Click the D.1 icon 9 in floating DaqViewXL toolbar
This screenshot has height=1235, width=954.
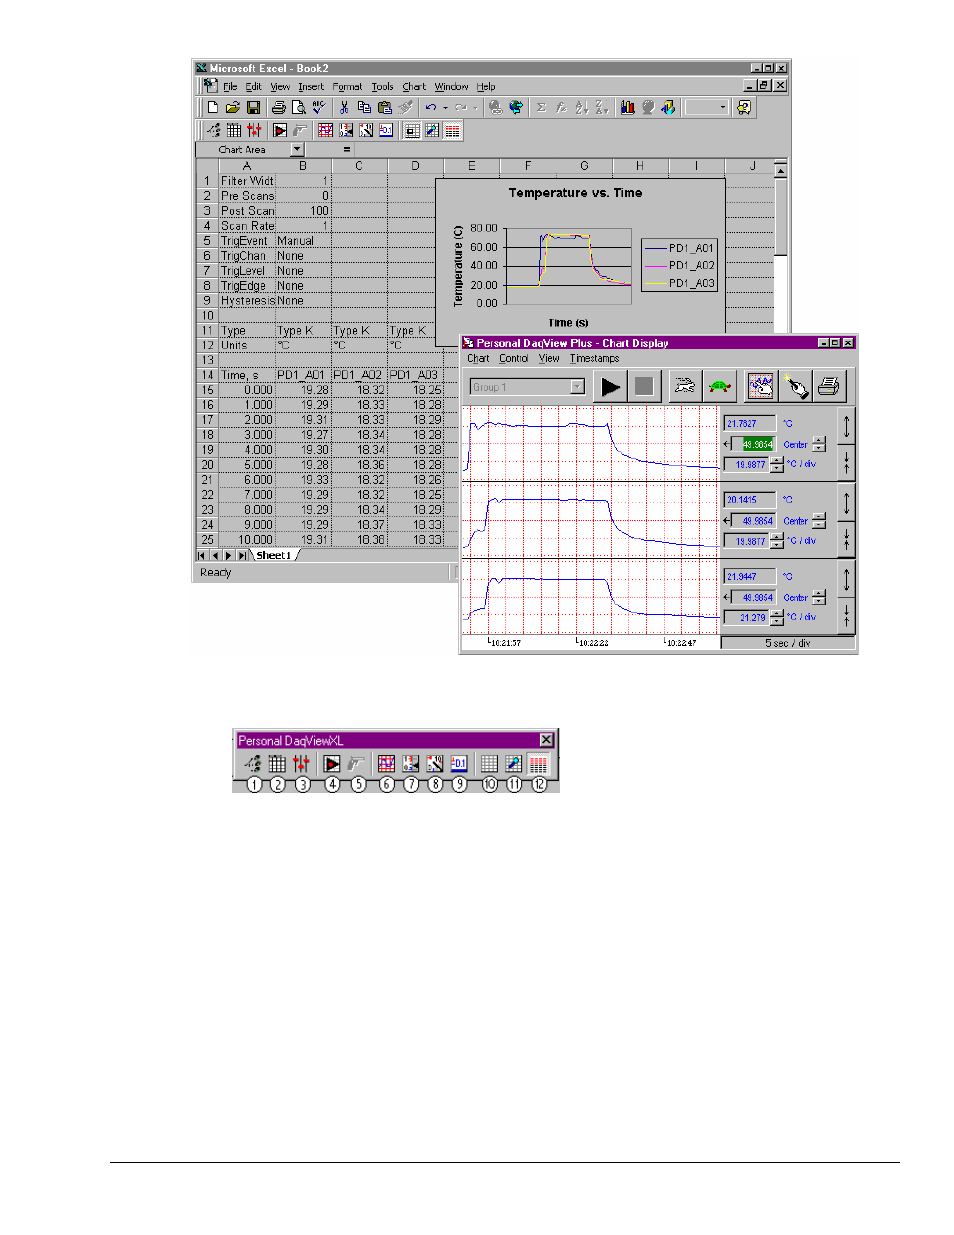pyautogui.click(x=459, y=764)
